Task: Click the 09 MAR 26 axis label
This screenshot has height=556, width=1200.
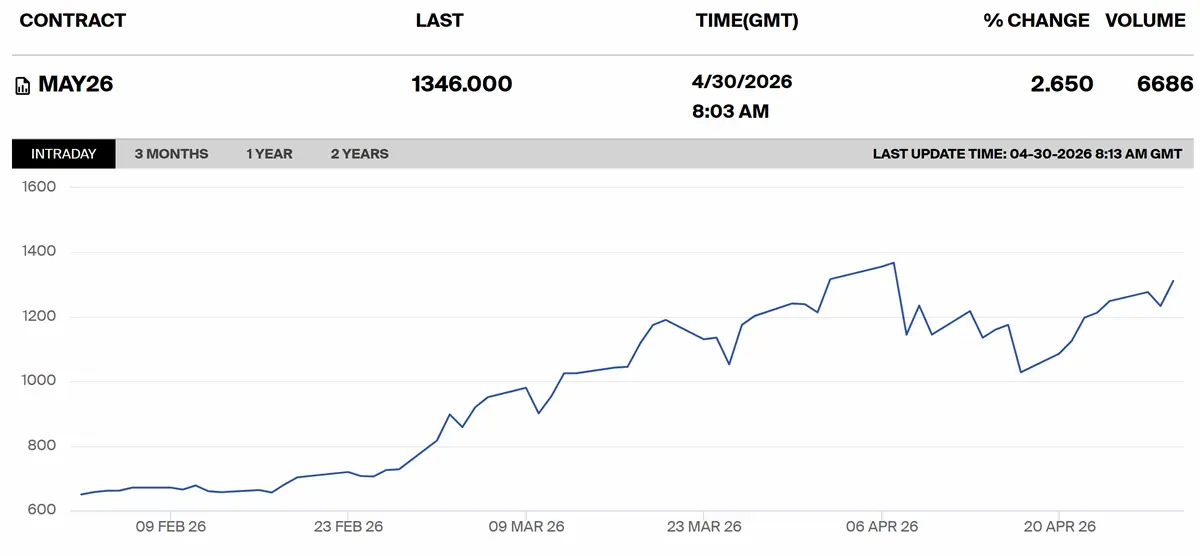Action: 526,526
